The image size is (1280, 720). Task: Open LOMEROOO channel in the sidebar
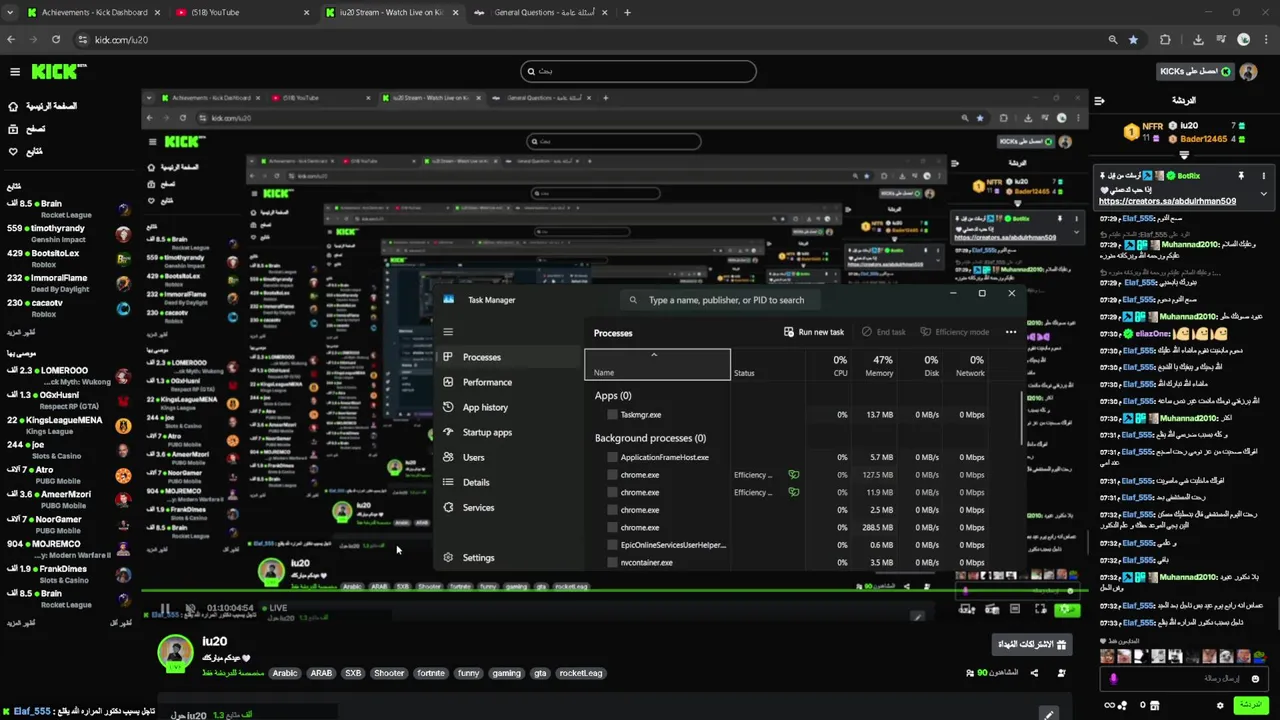tap(67, 376)
